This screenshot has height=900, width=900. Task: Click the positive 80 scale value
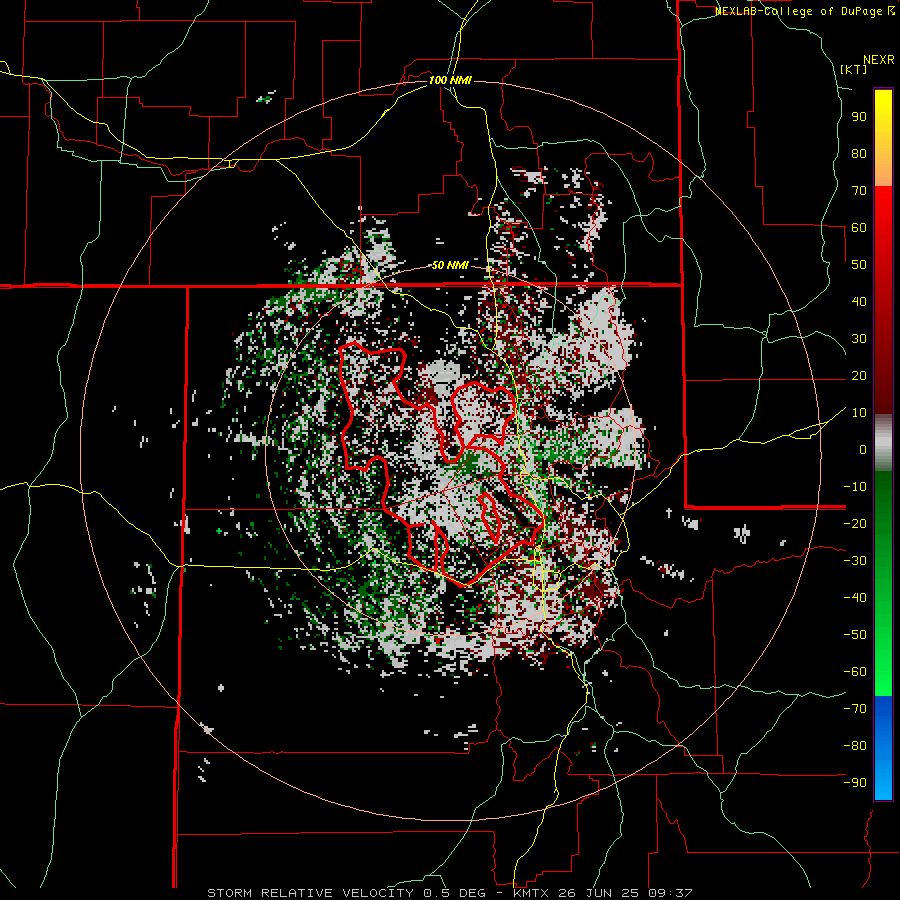[x=859, y=154]
